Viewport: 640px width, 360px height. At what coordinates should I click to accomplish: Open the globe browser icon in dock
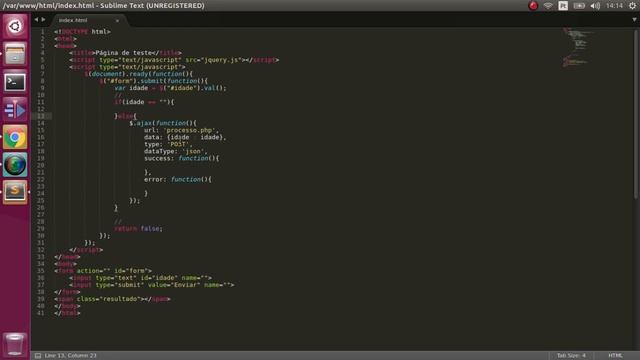(x=15, y=165)
